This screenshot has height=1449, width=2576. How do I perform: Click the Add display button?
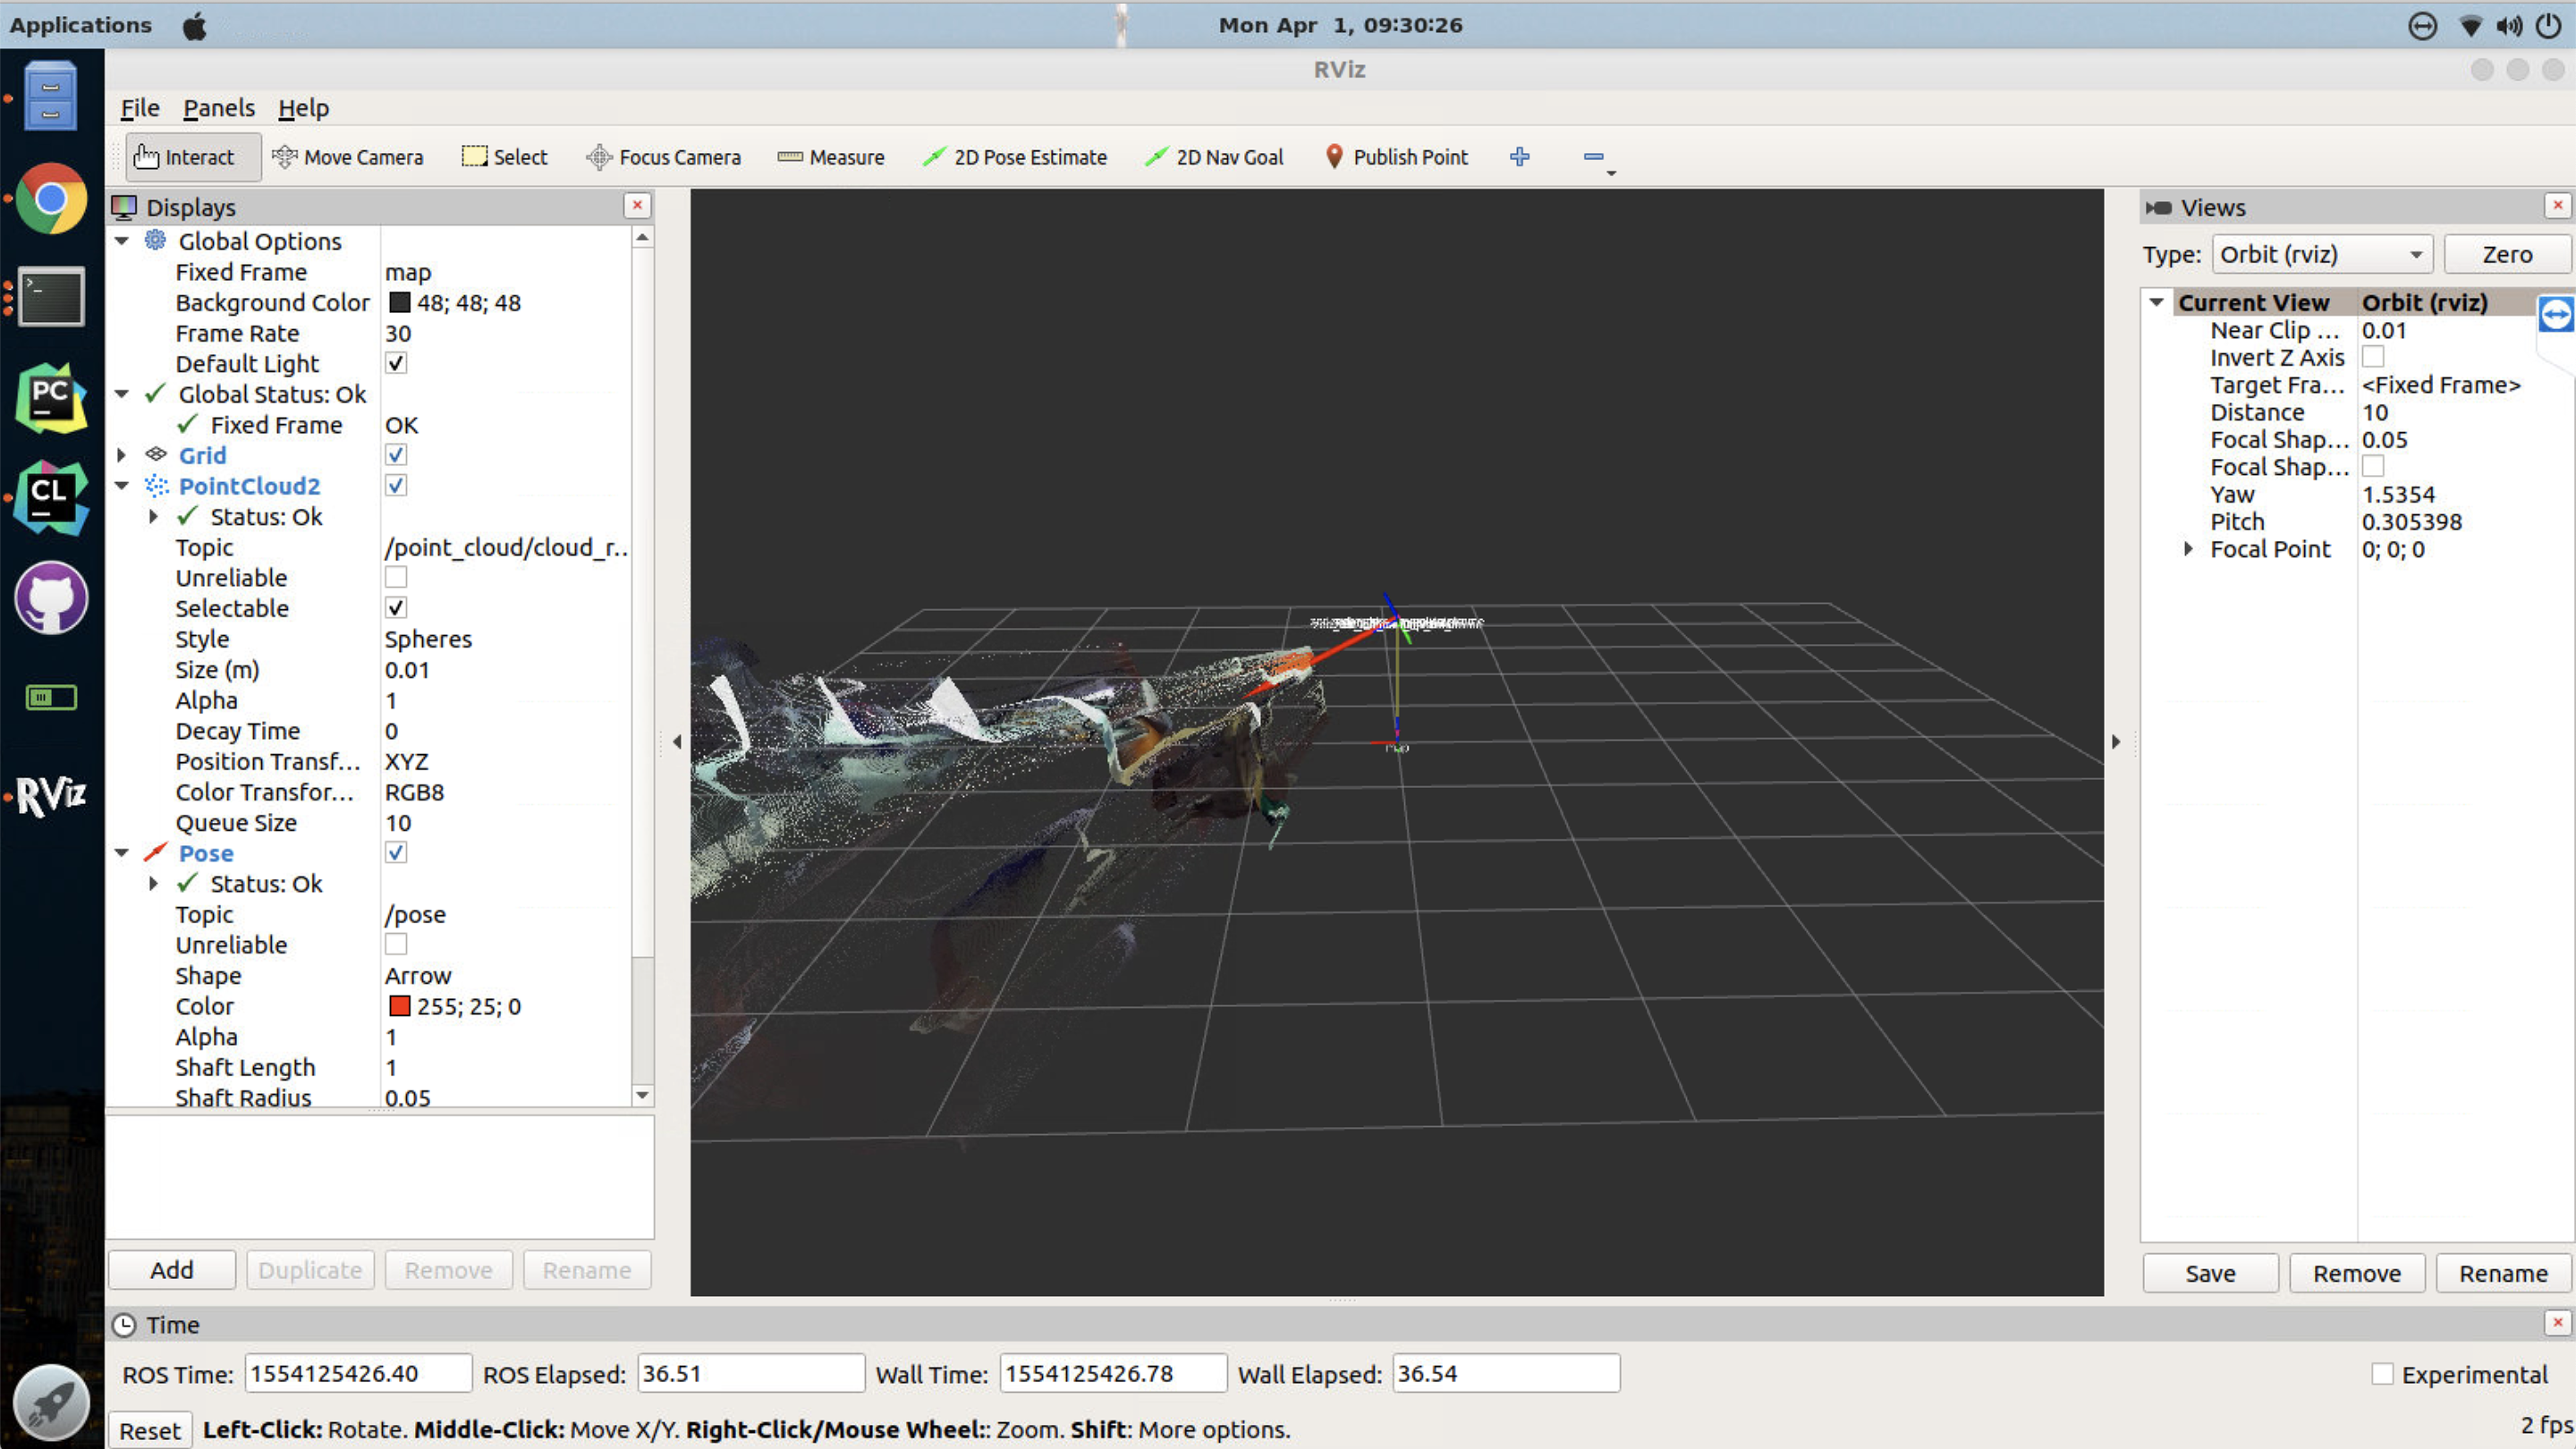pyautogui.click(x=172, y=1270)
